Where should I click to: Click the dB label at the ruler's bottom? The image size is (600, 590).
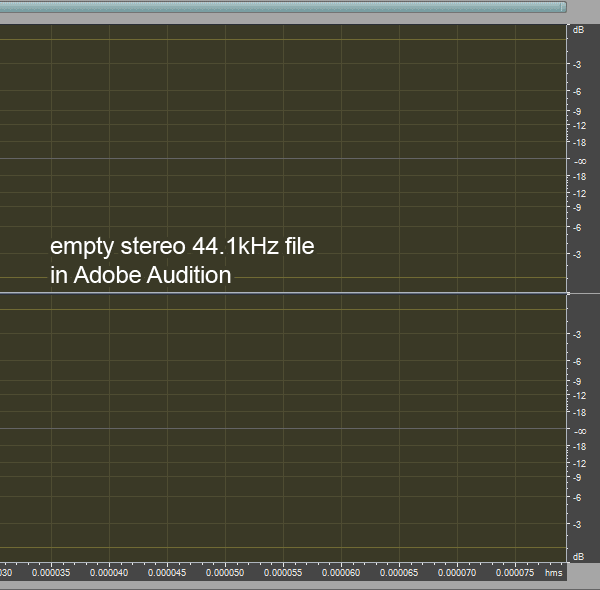point(578,555)
